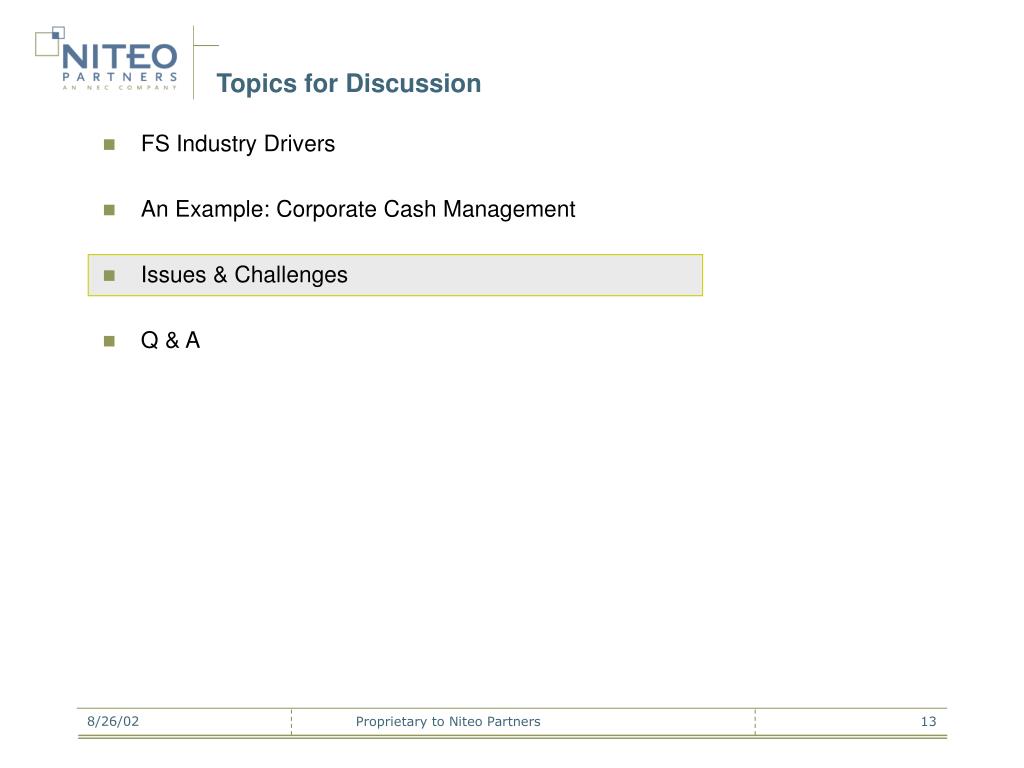Click bullet square beside An Example: Corporate Cash Management
Screen dimensions: 1024x768
pyautogui.click(x=109, y=210)
